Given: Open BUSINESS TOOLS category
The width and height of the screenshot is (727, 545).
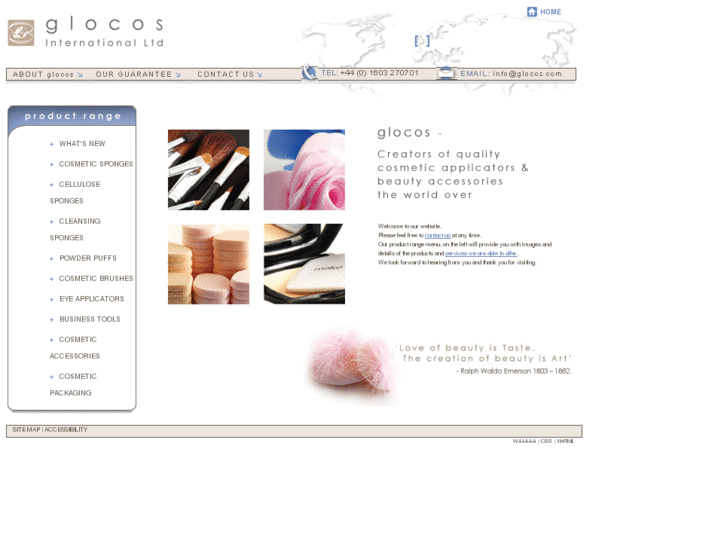Looking at the screenshot, I should [89, 319].
